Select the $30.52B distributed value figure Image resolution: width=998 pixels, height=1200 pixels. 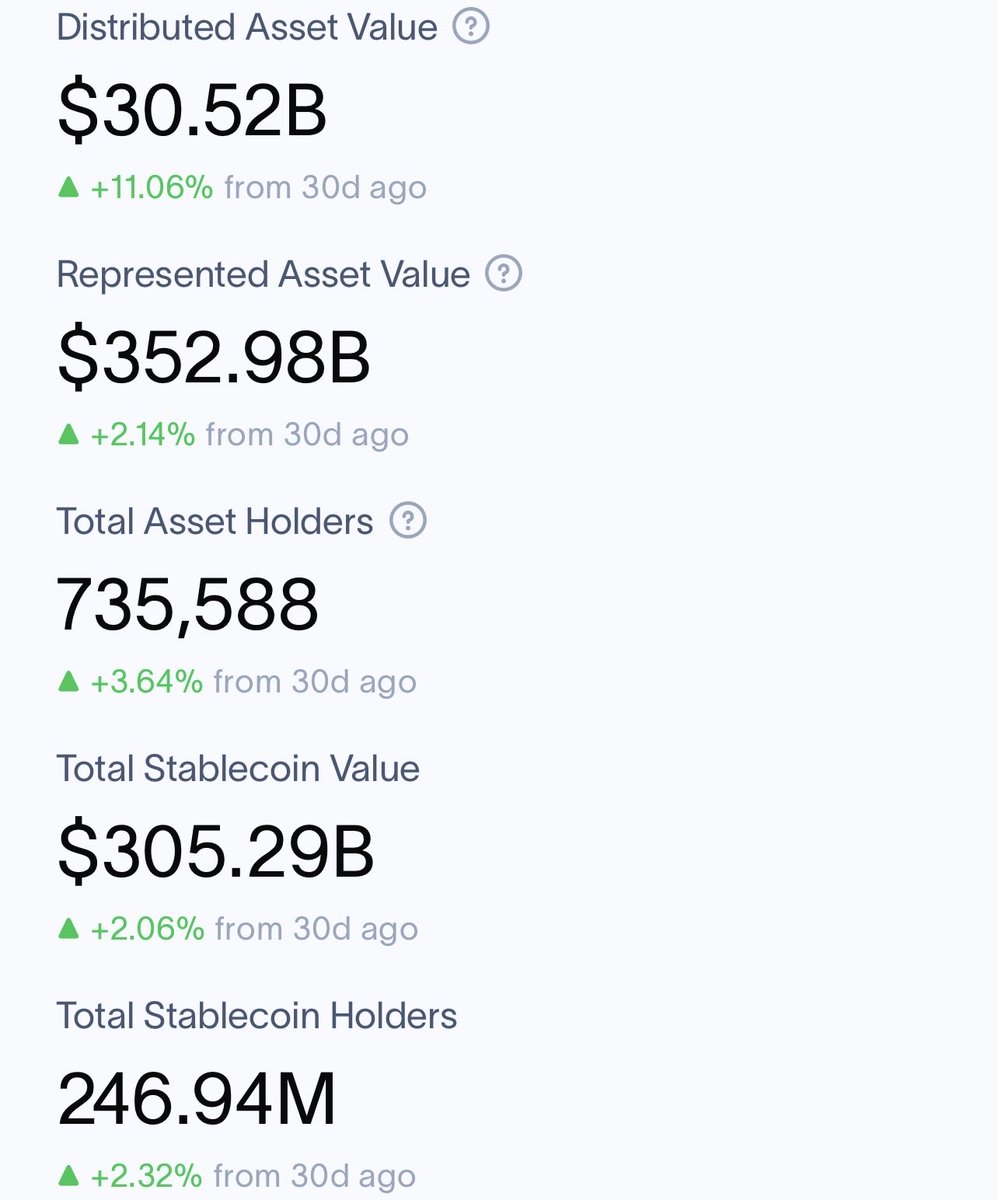click(x=192, y=110)
